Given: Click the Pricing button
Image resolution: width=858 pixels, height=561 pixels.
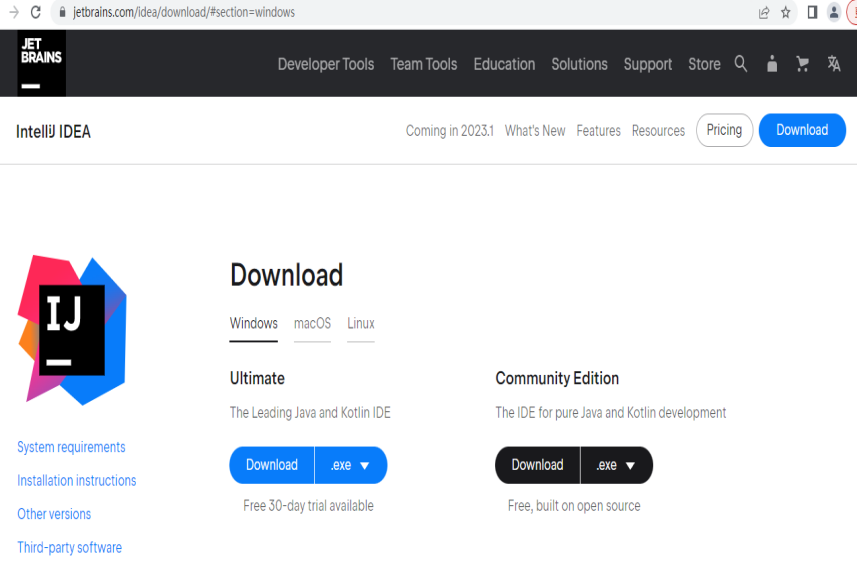Looking at the screenshot, I should (x=724, y=130).
